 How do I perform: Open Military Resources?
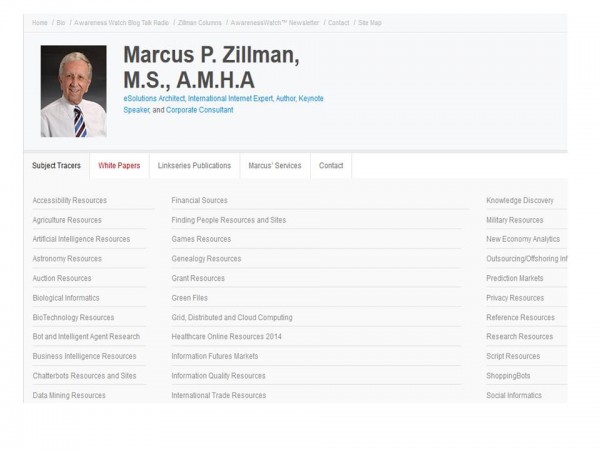coord(515,220)
